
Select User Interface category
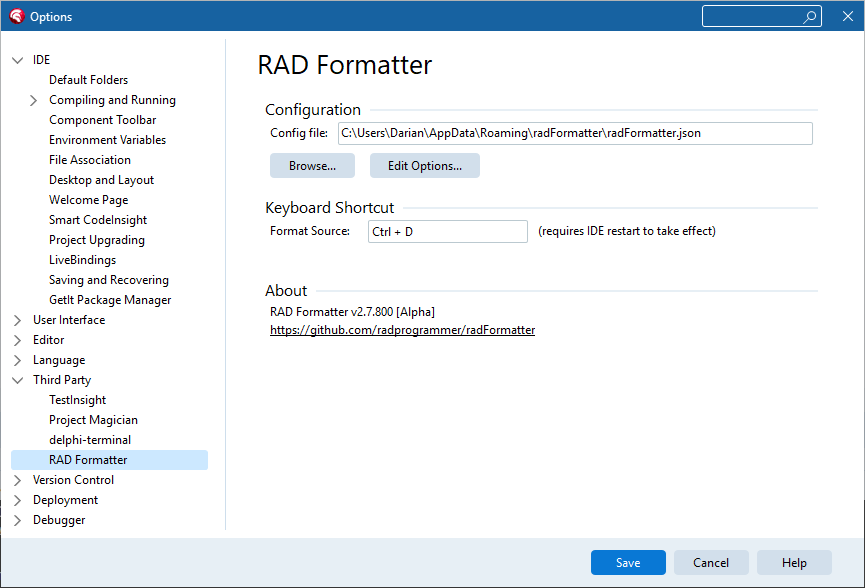(x=69, y=320)
